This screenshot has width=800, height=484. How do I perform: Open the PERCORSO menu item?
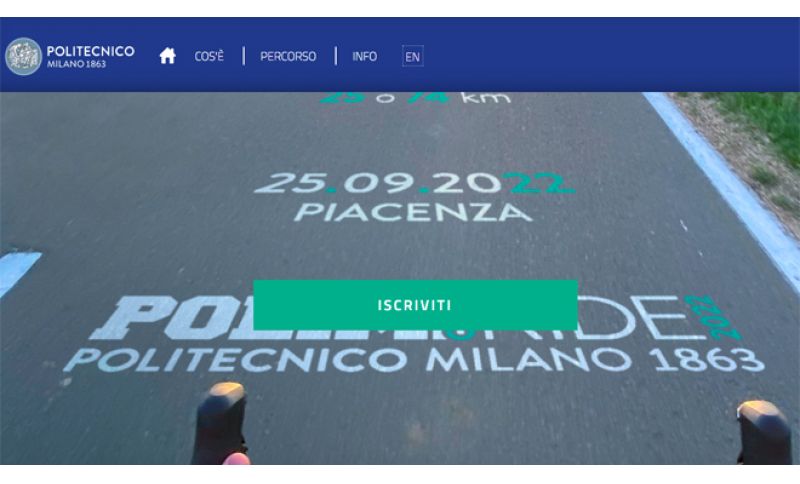(288, 56)
